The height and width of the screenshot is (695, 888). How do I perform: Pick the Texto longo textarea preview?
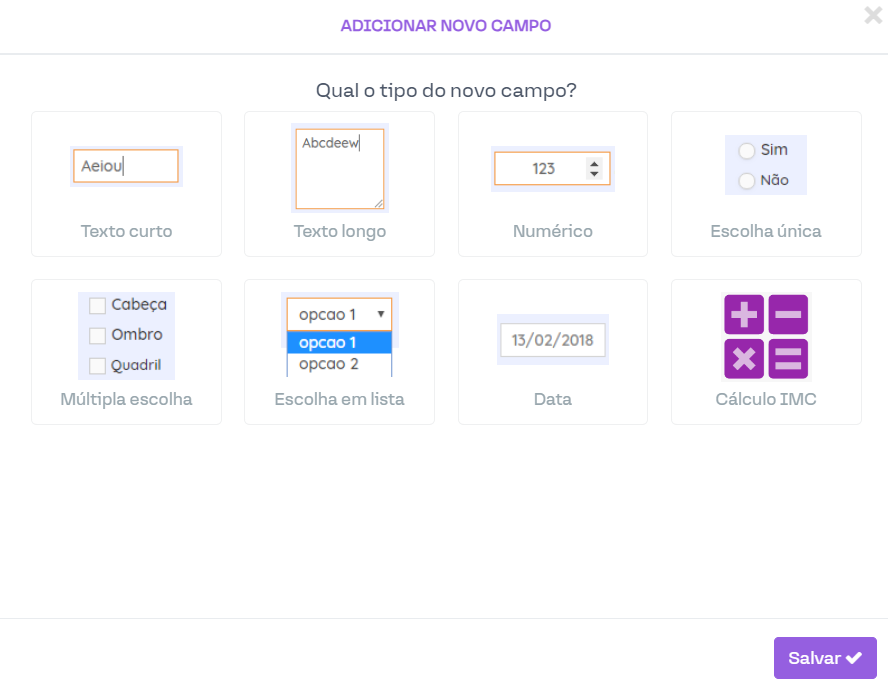(x=340, y=168)
